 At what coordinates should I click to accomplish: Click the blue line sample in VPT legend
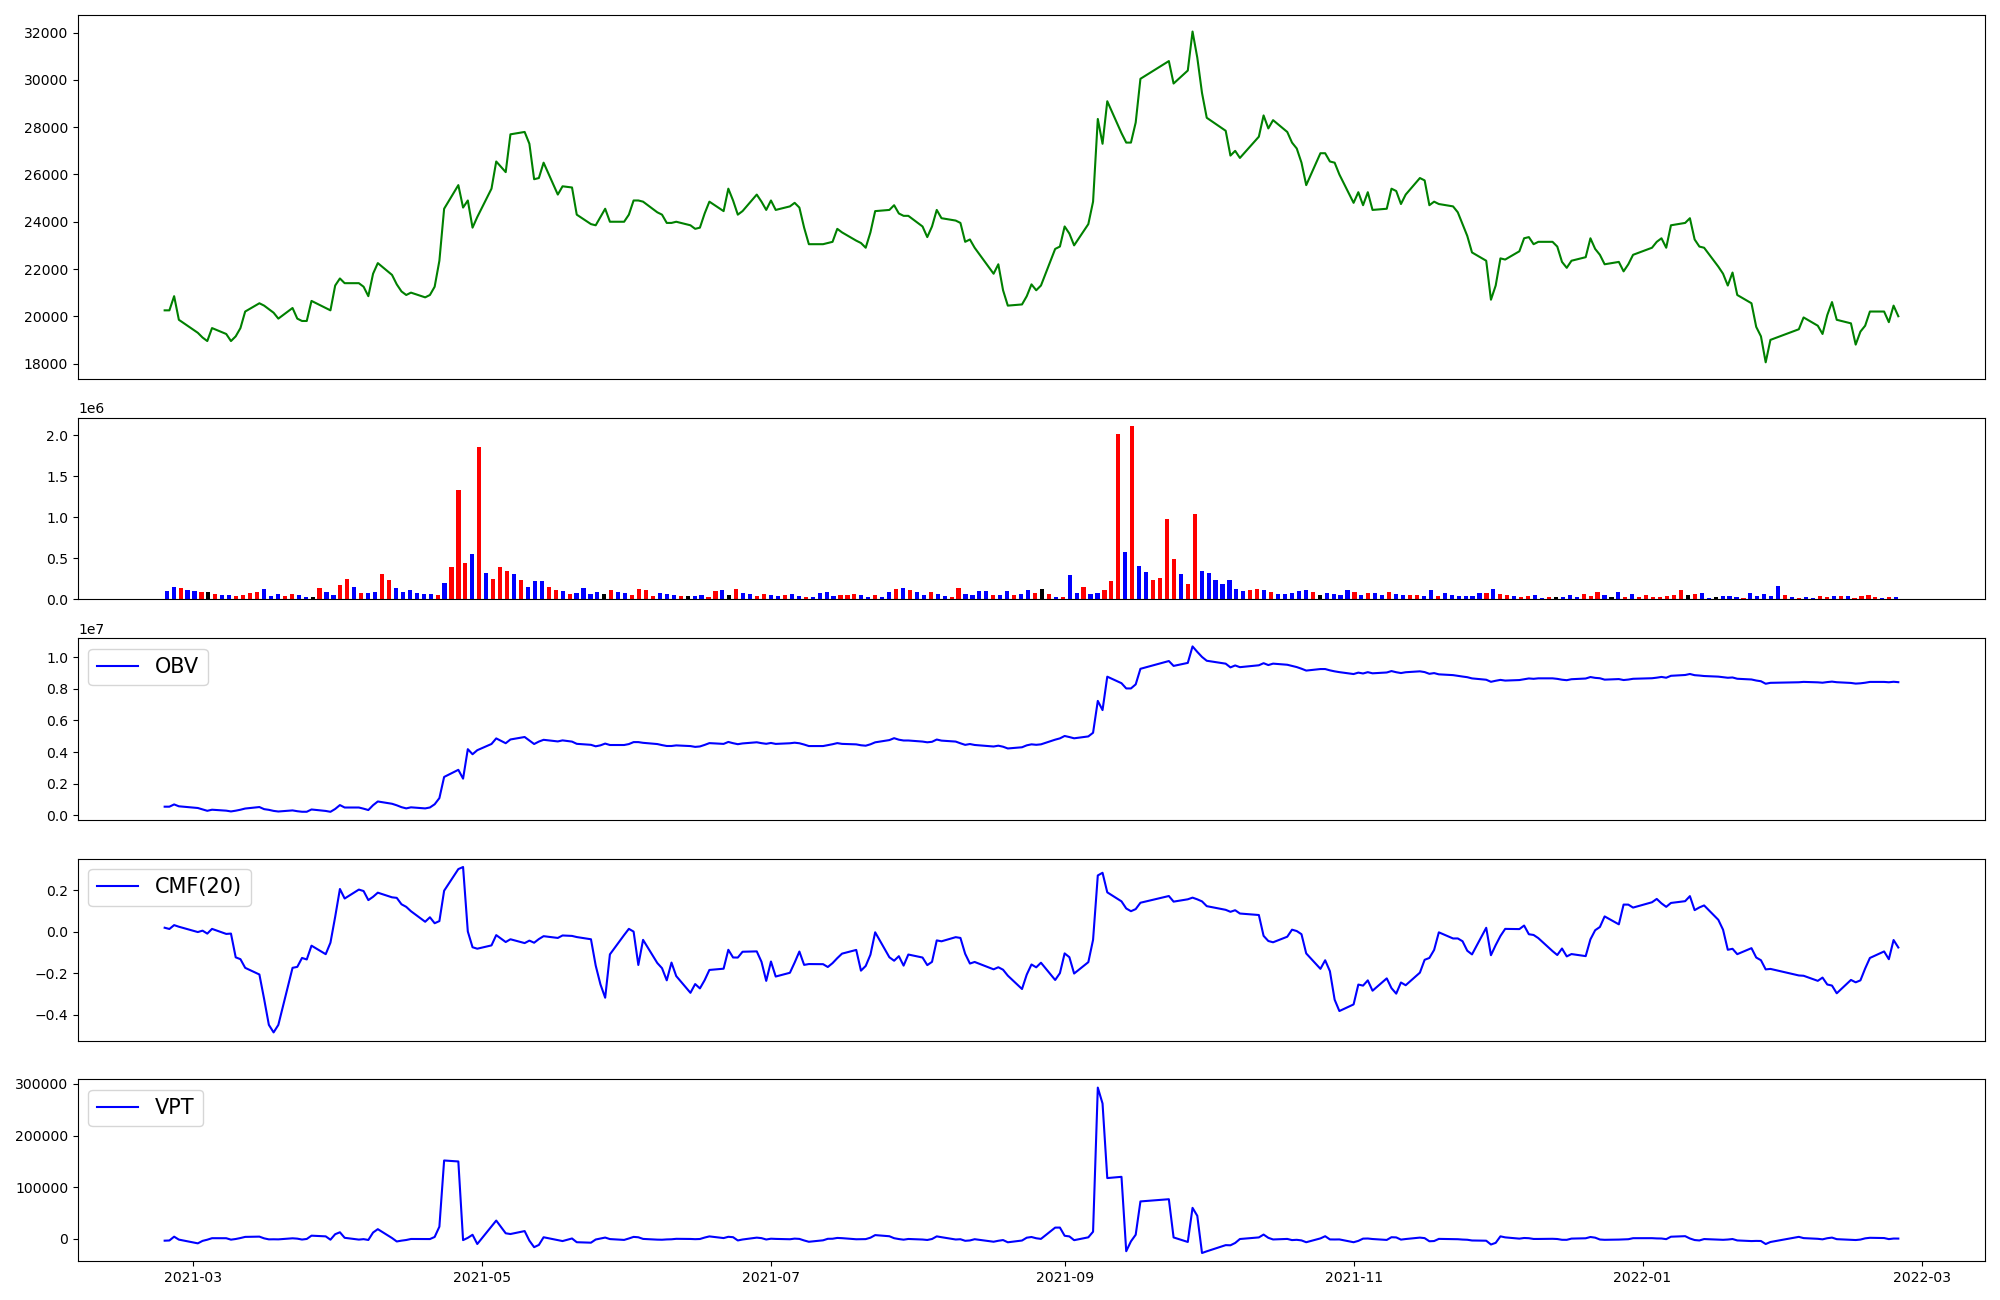(118, 1107)
